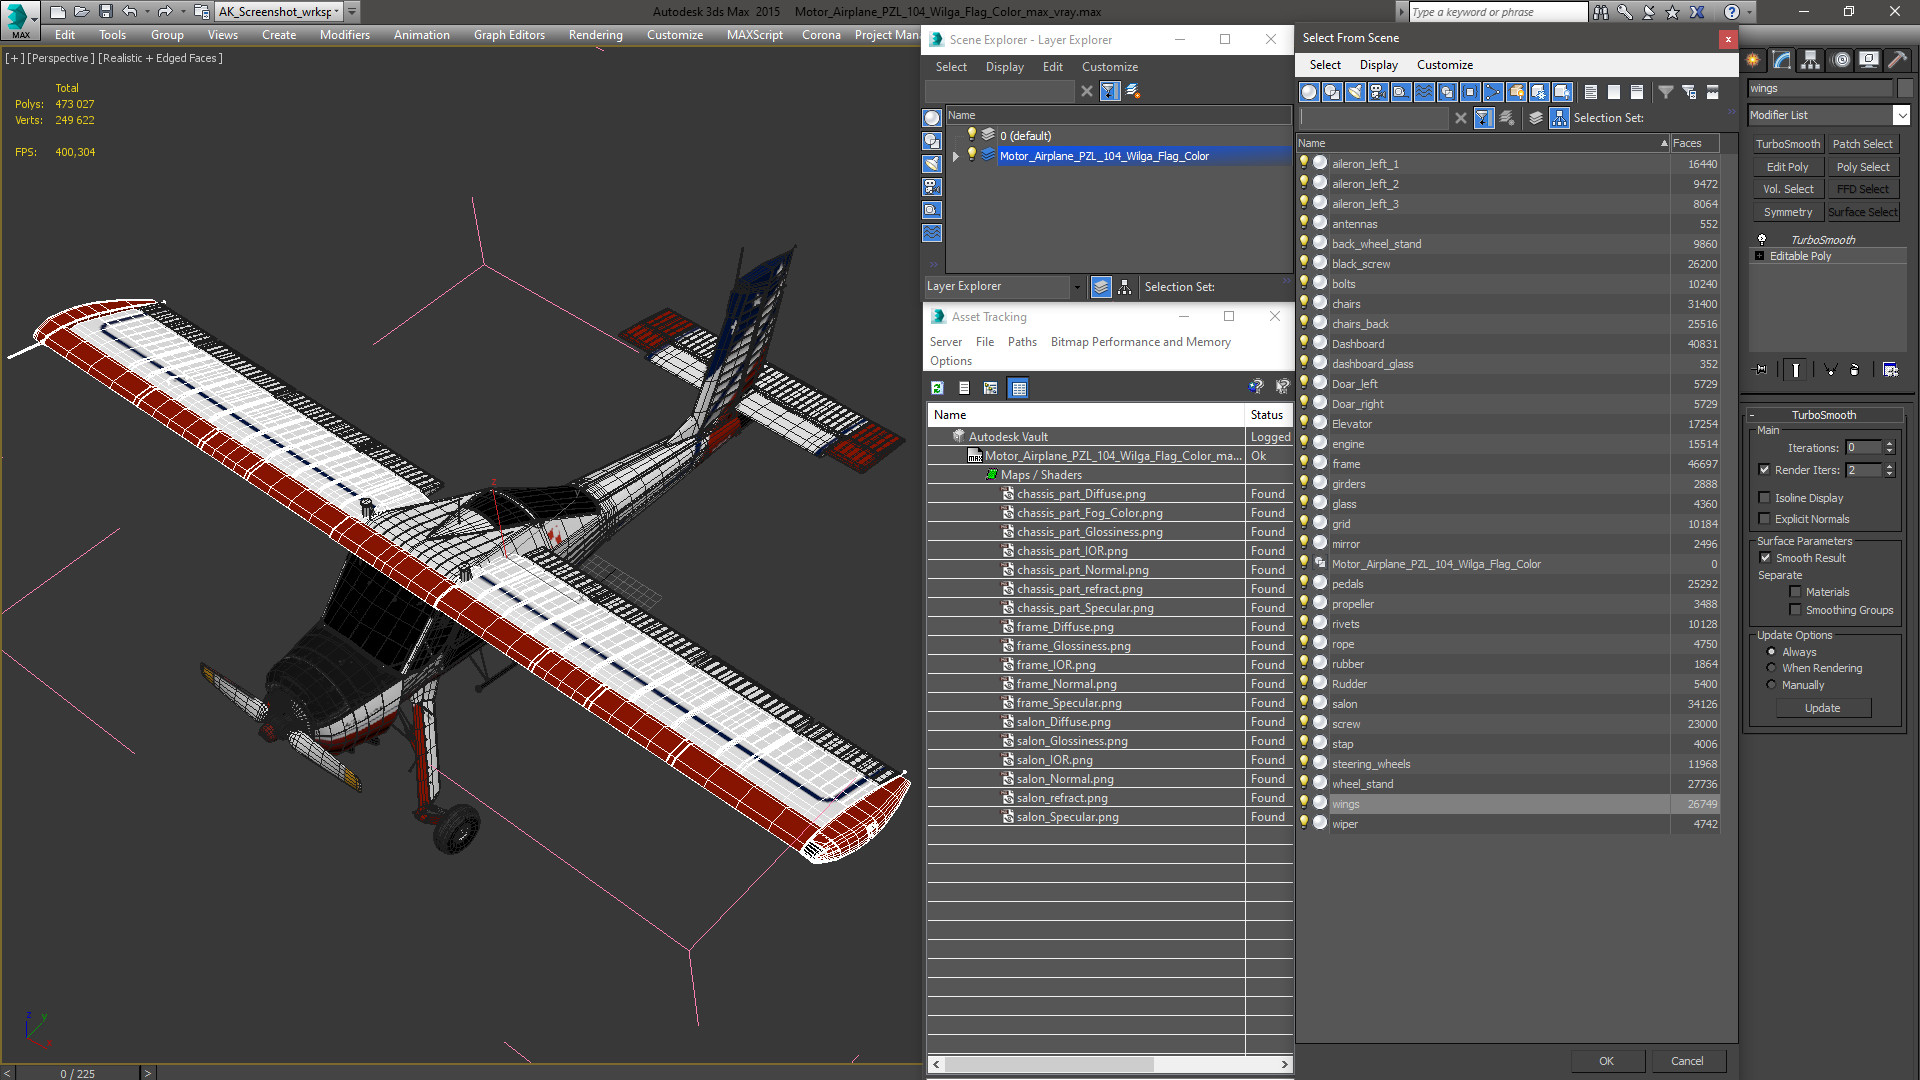
Task: Click Table View icon in Asset Tracking
Action: (1018, 388)
